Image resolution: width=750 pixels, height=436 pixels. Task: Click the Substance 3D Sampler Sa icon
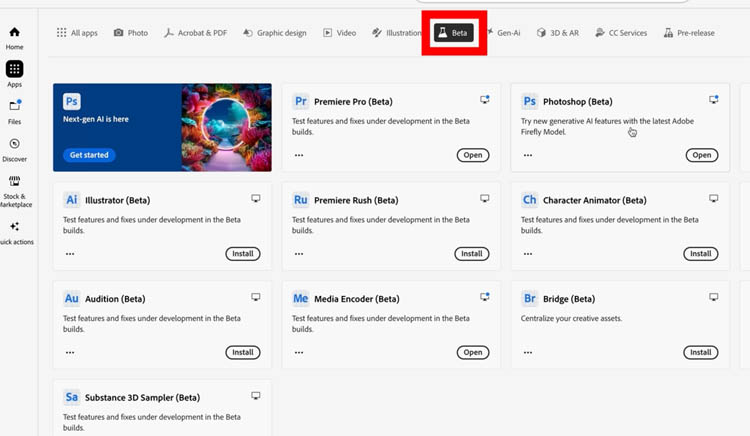tap(72, 397)
